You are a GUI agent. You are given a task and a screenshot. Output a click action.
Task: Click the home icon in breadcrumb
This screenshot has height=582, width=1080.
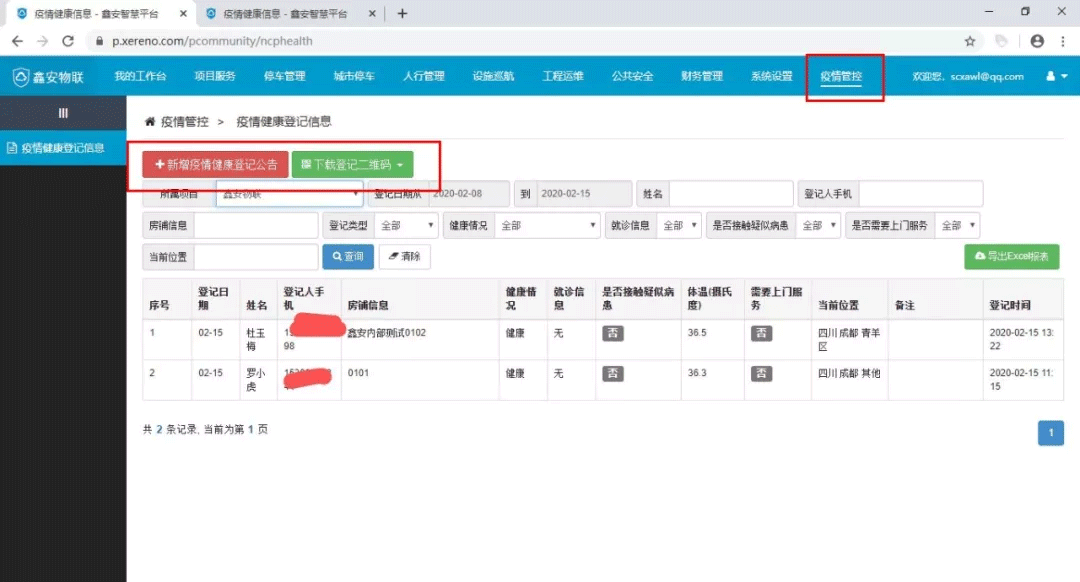point(150,122)
